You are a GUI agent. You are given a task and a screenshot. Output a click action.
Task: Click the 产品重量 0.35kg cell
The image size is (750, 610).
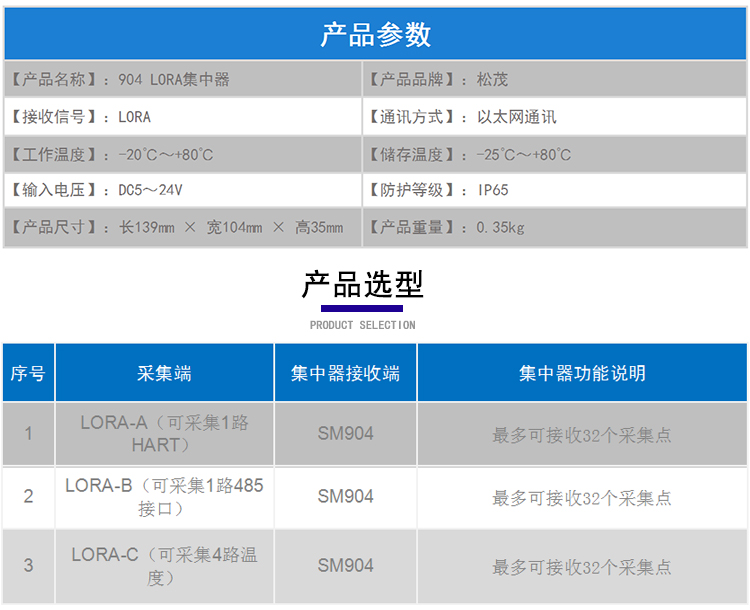[x=554, y=228]
